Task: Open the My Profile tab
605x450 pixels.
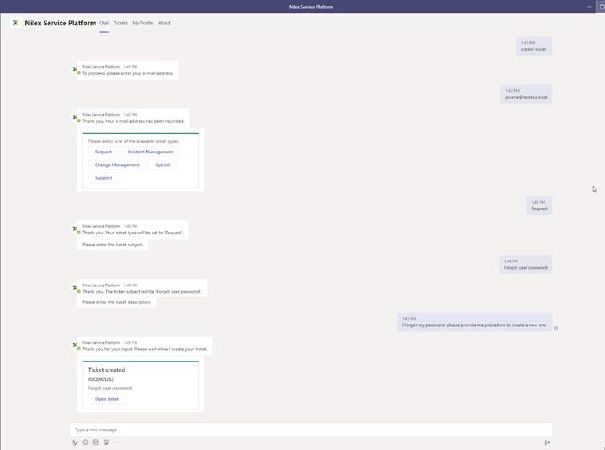Action: click(x=143, y=22)
